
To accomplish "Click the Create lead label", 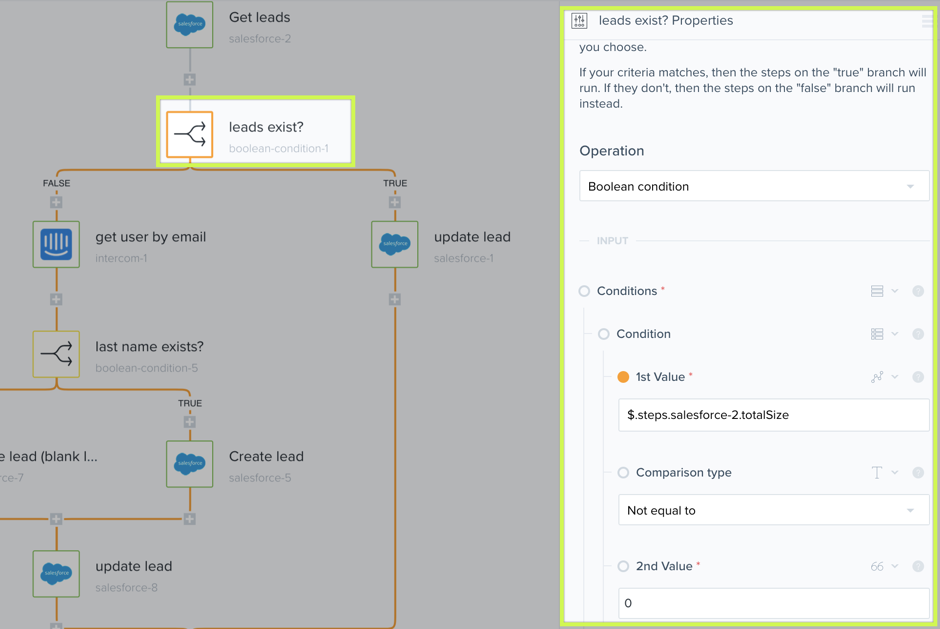I will coord(266,456).
